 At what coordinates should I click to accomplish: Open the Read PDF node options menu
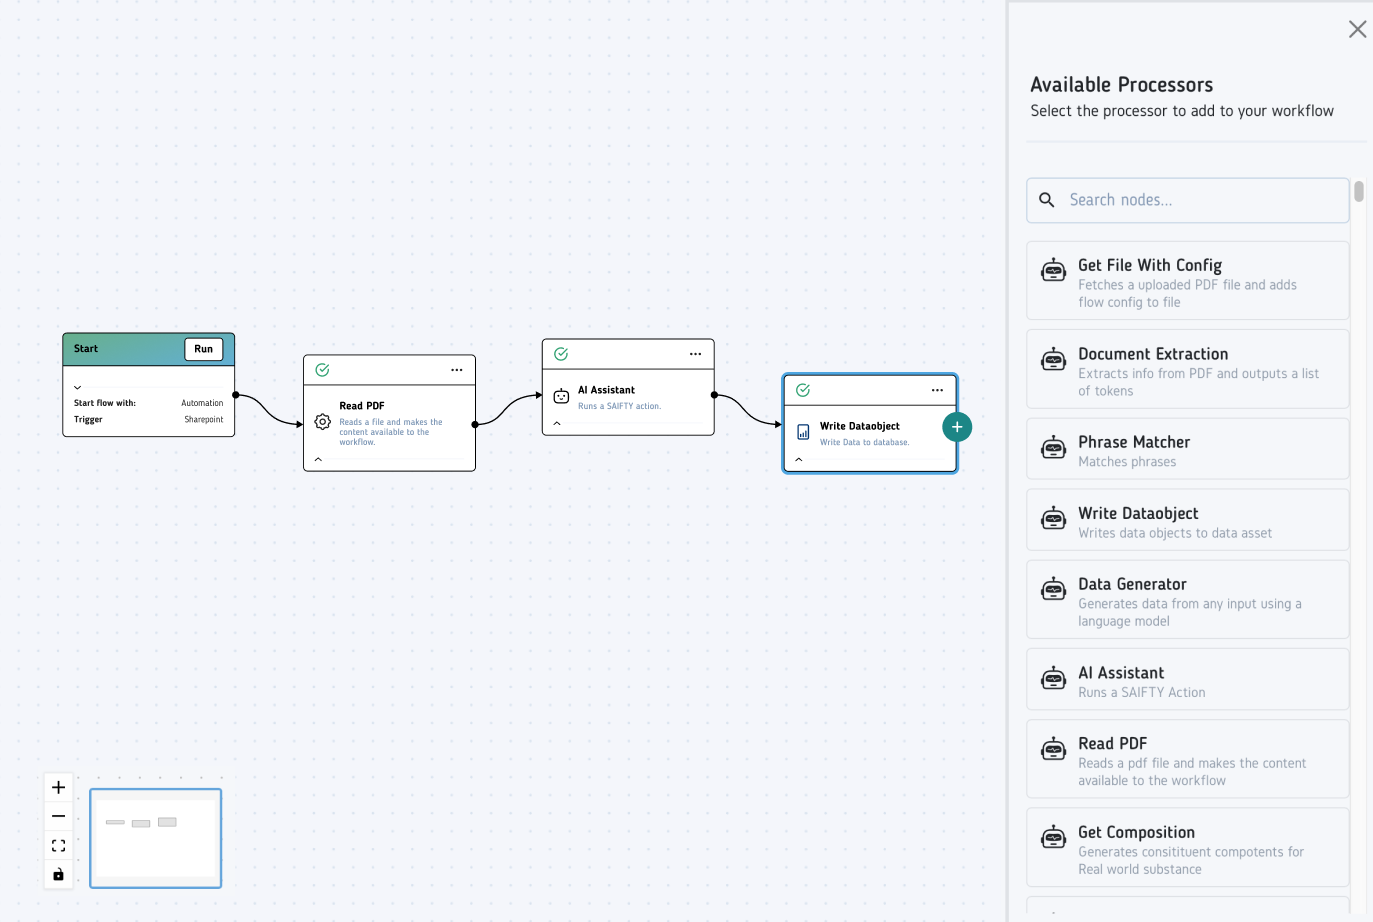(457, 370)
